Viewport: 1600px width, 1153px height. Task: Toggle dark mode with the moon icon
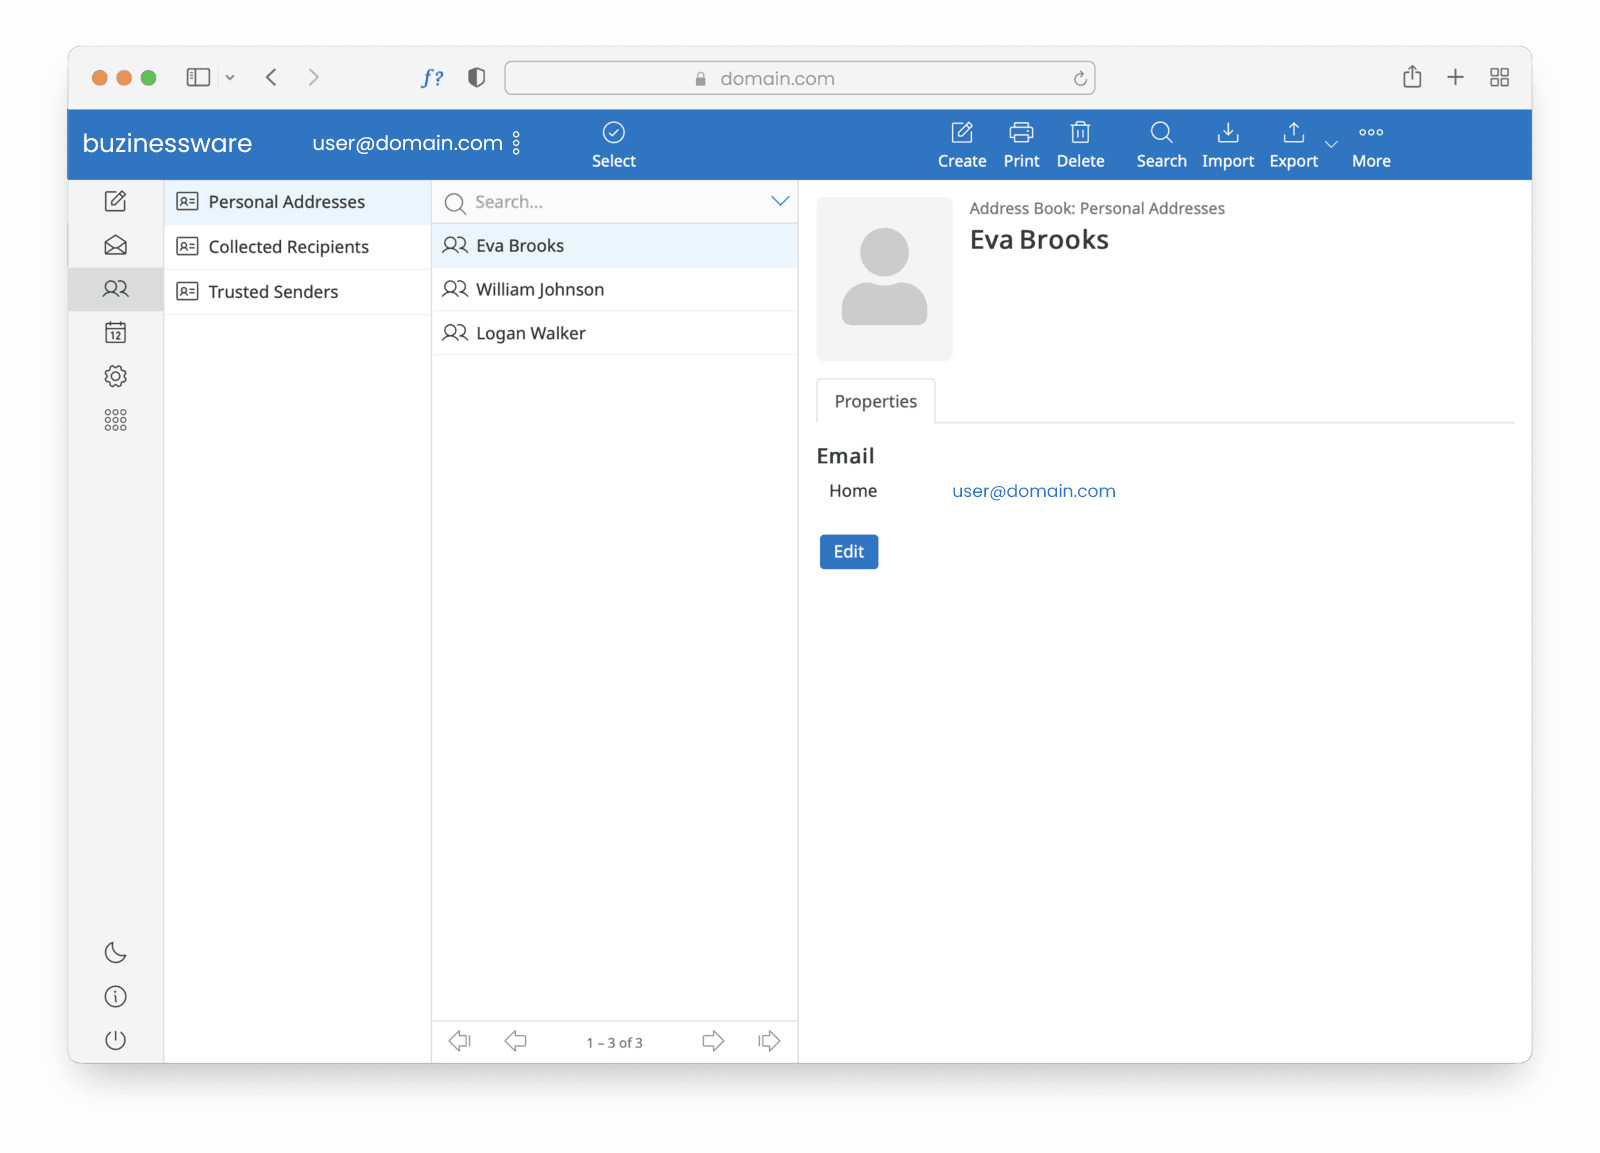point(115,952)
